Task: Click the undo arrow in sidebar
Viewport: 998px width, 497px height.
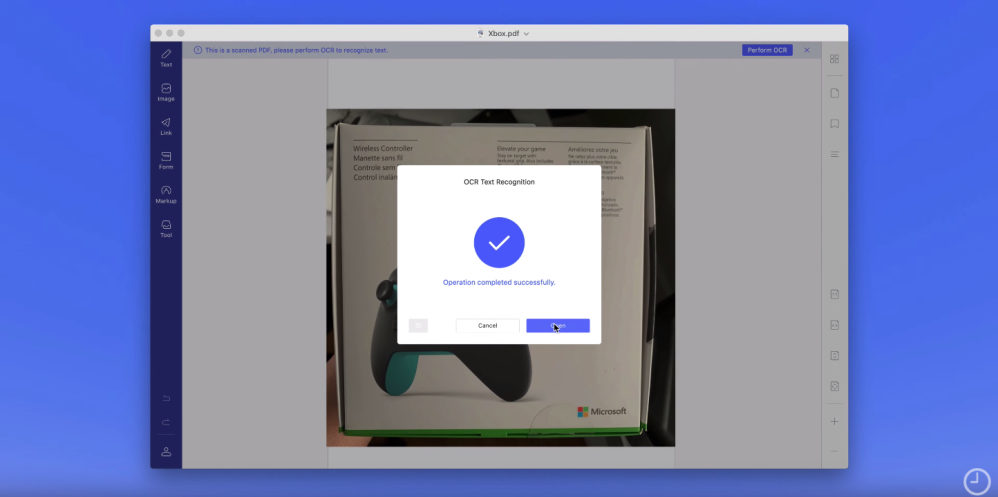Action: click(166, 398)
